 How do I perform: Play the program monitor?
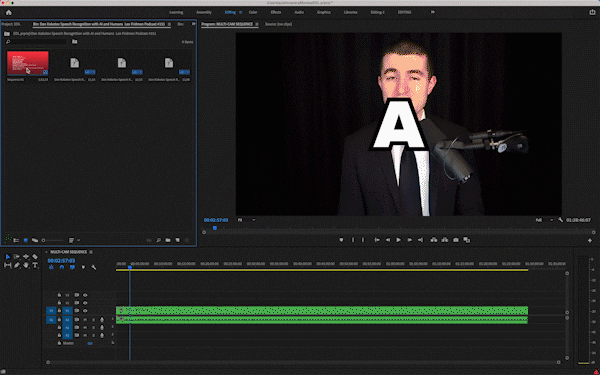pos(398,240)
